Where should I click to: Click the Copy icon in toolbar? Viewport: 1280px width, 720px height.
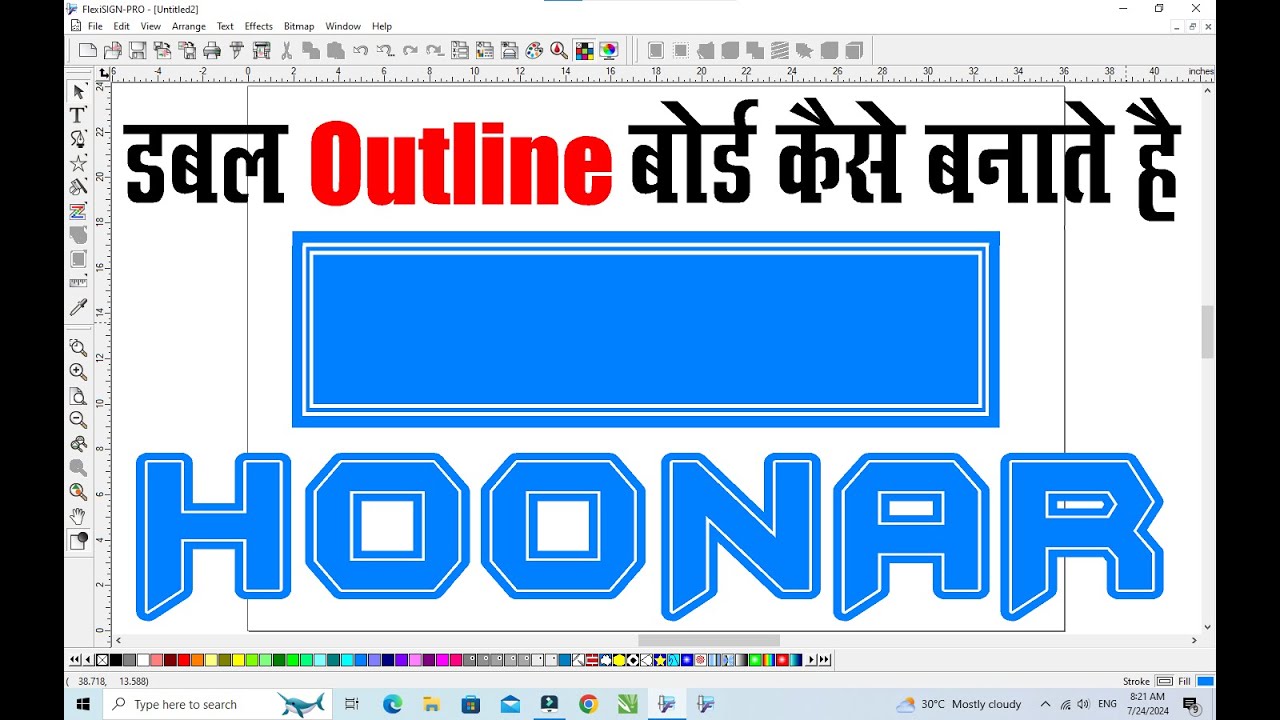[x=310, y=50]
